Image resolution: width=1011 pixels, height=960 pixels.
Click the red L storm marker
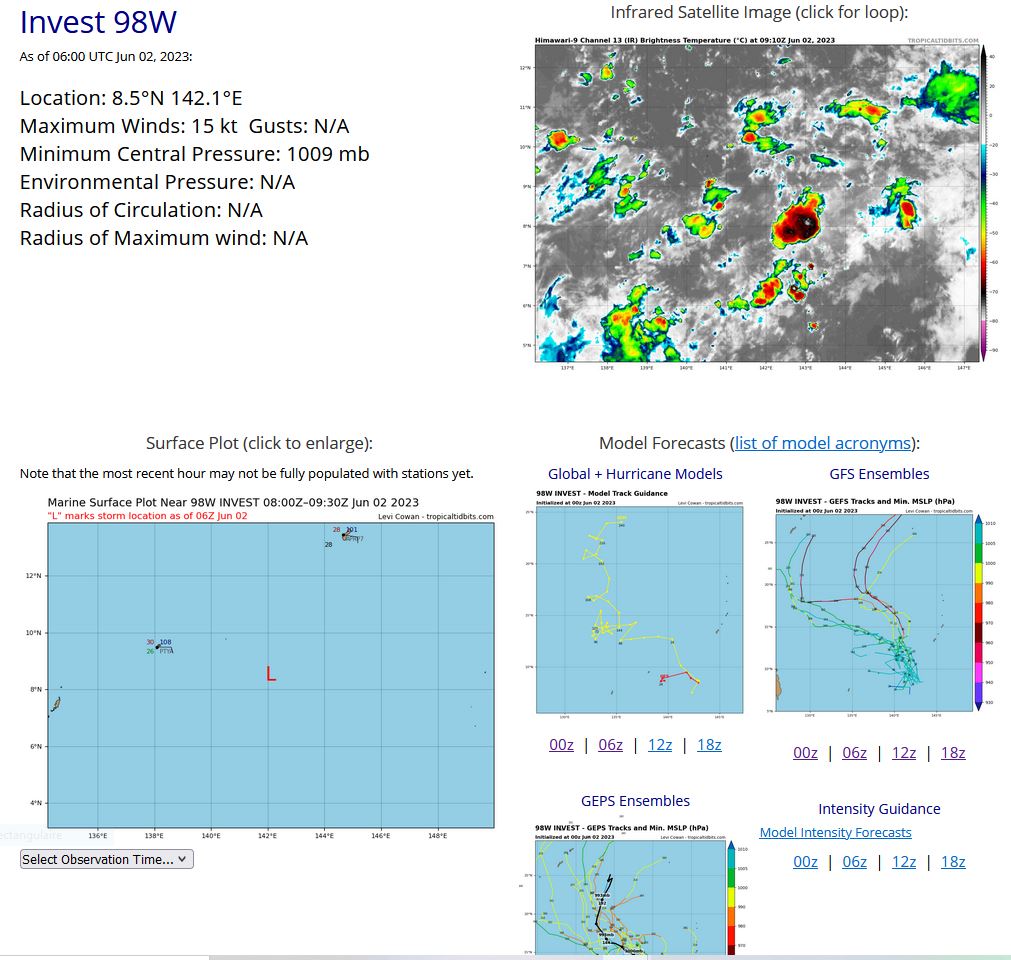[x=270, y=674]
